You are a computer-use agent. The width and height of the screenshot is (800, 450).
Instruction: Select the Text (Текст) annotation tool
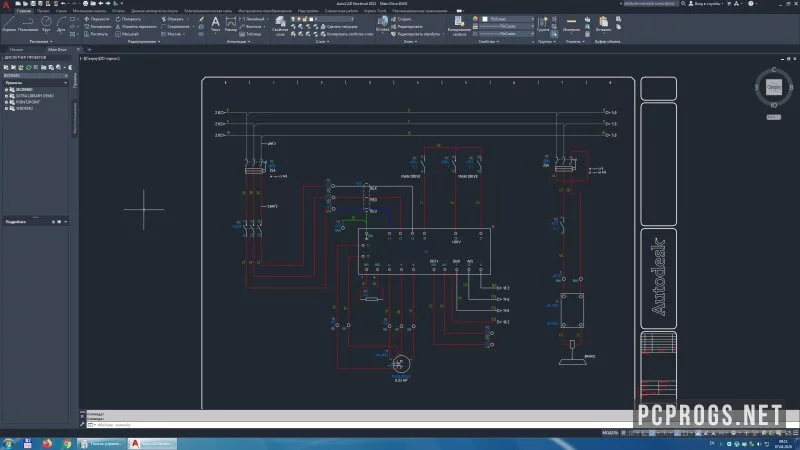click(x=215, y=23)
